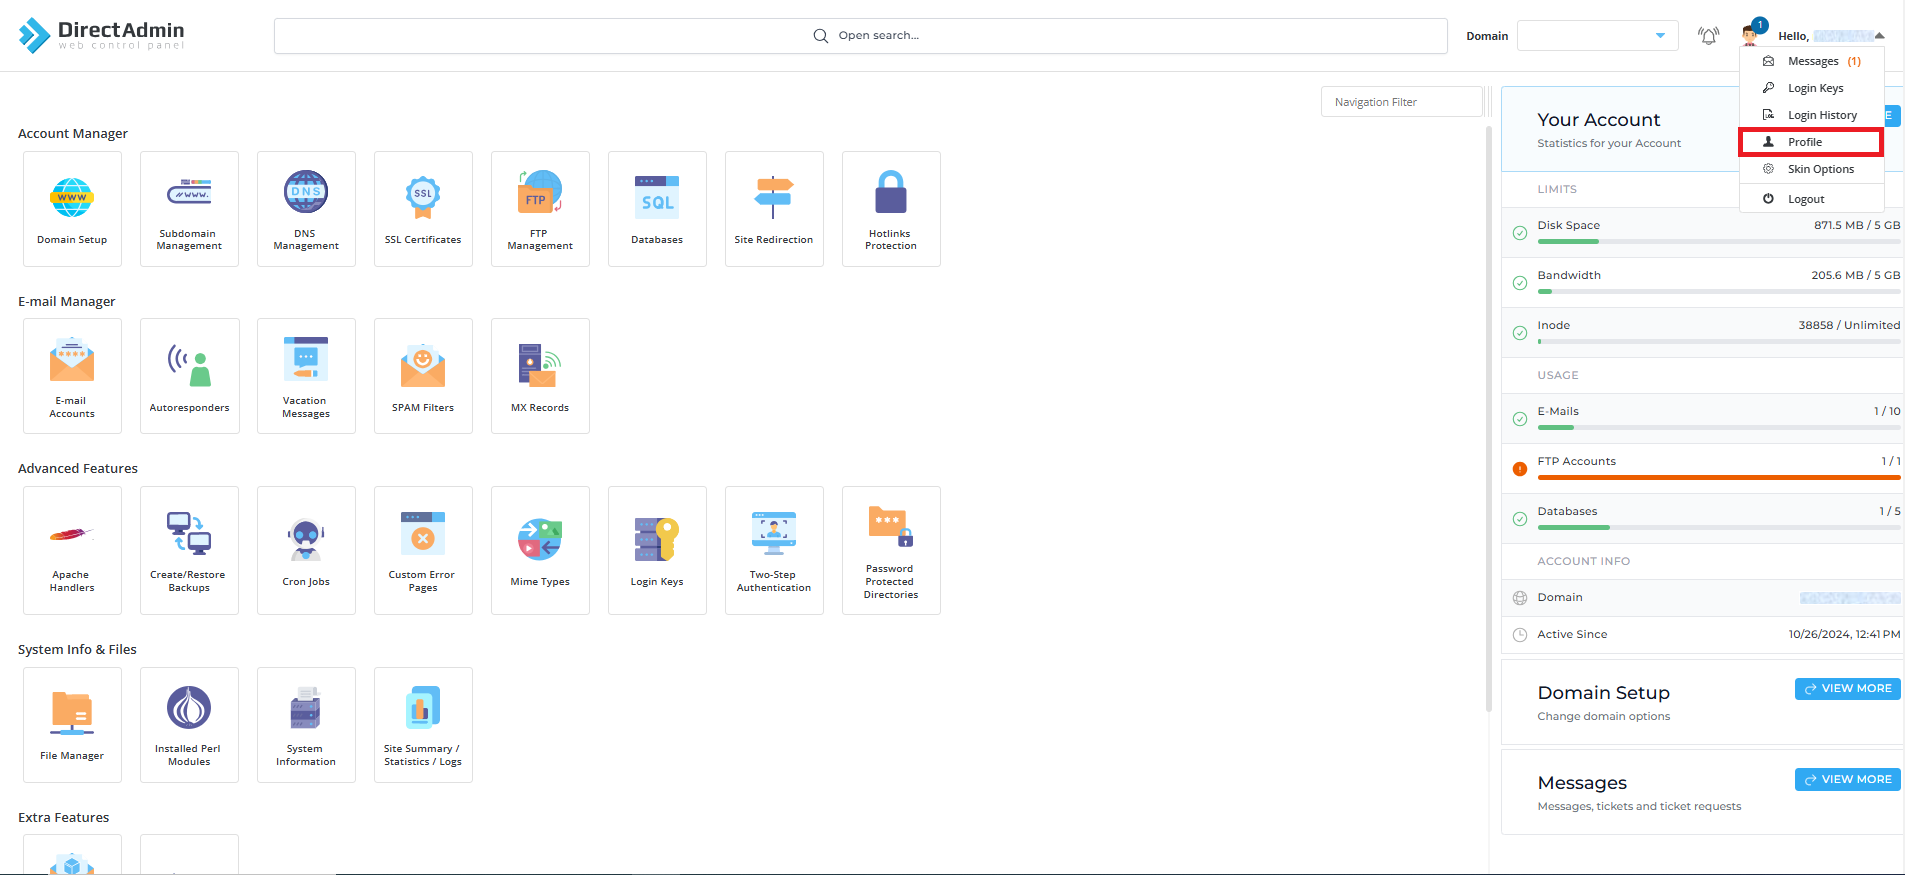Choose Logout in the user menu

point(1806,199)
